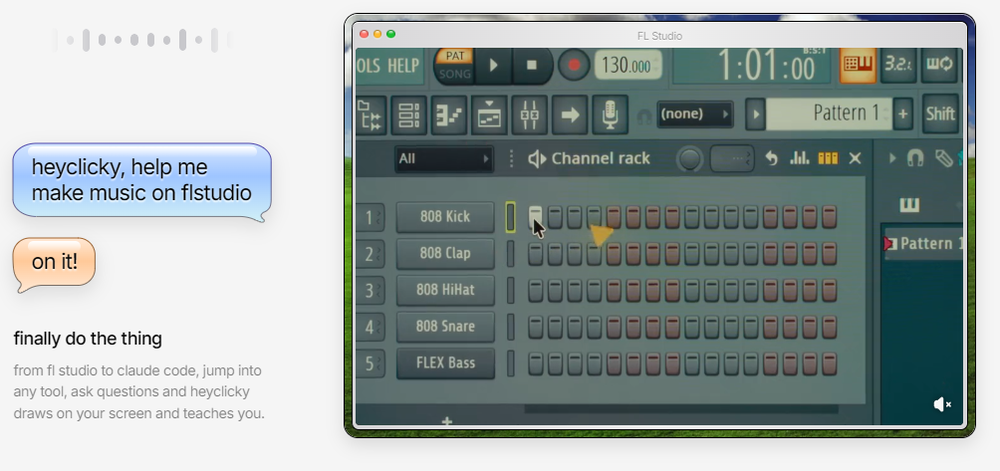Click the 808 Clap channel button
1000x471 pixels.
[x=445, y=254]
